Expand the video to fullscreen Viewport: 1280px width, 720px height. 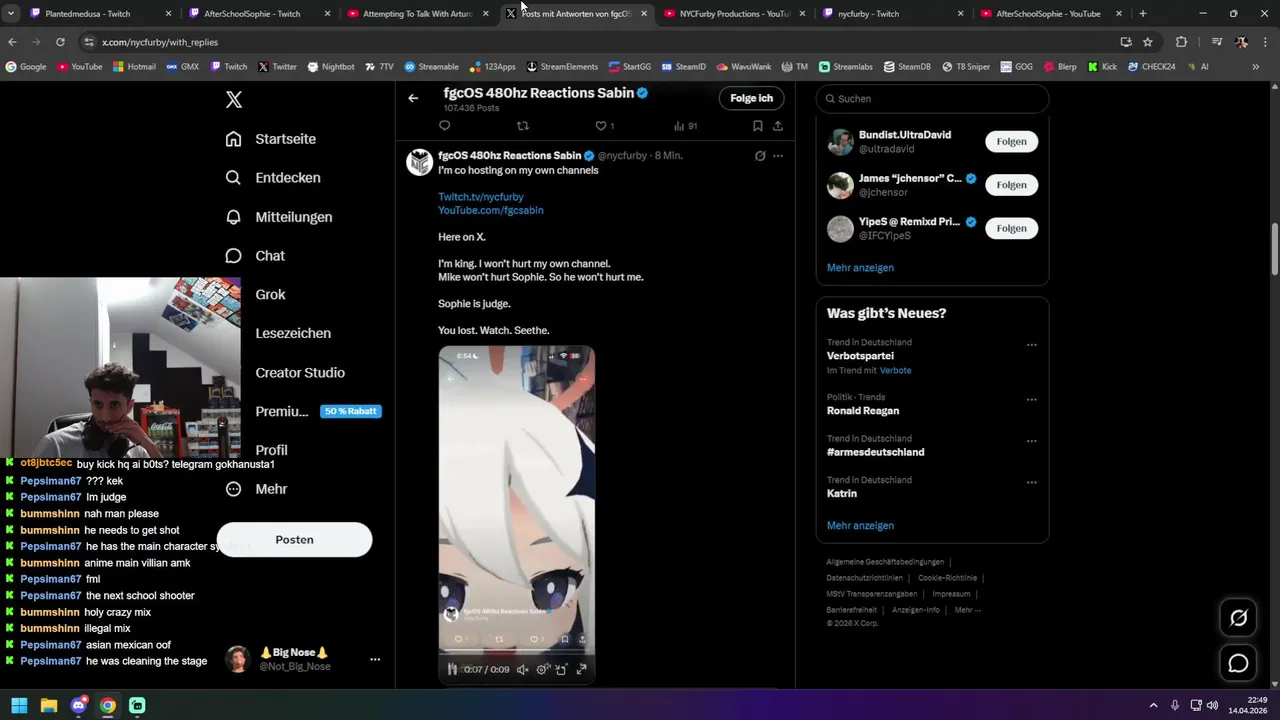point(581,669)
